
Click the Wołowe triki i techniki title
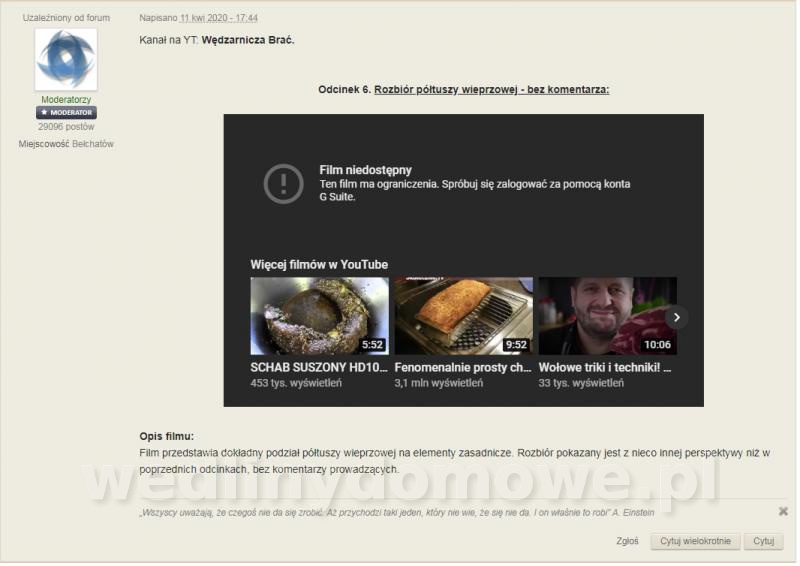[x=604, y=367]
